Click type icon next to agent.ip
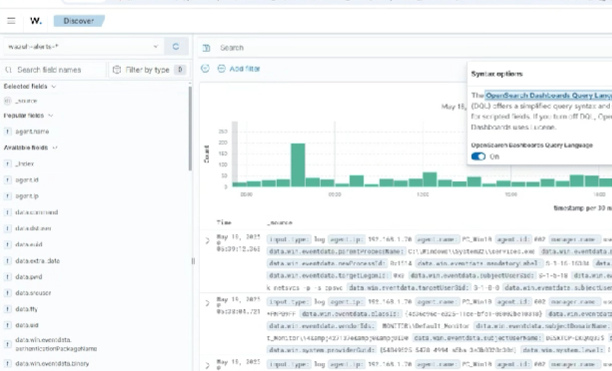The height and width of the screenshot is (371, 612). point(7,196)
